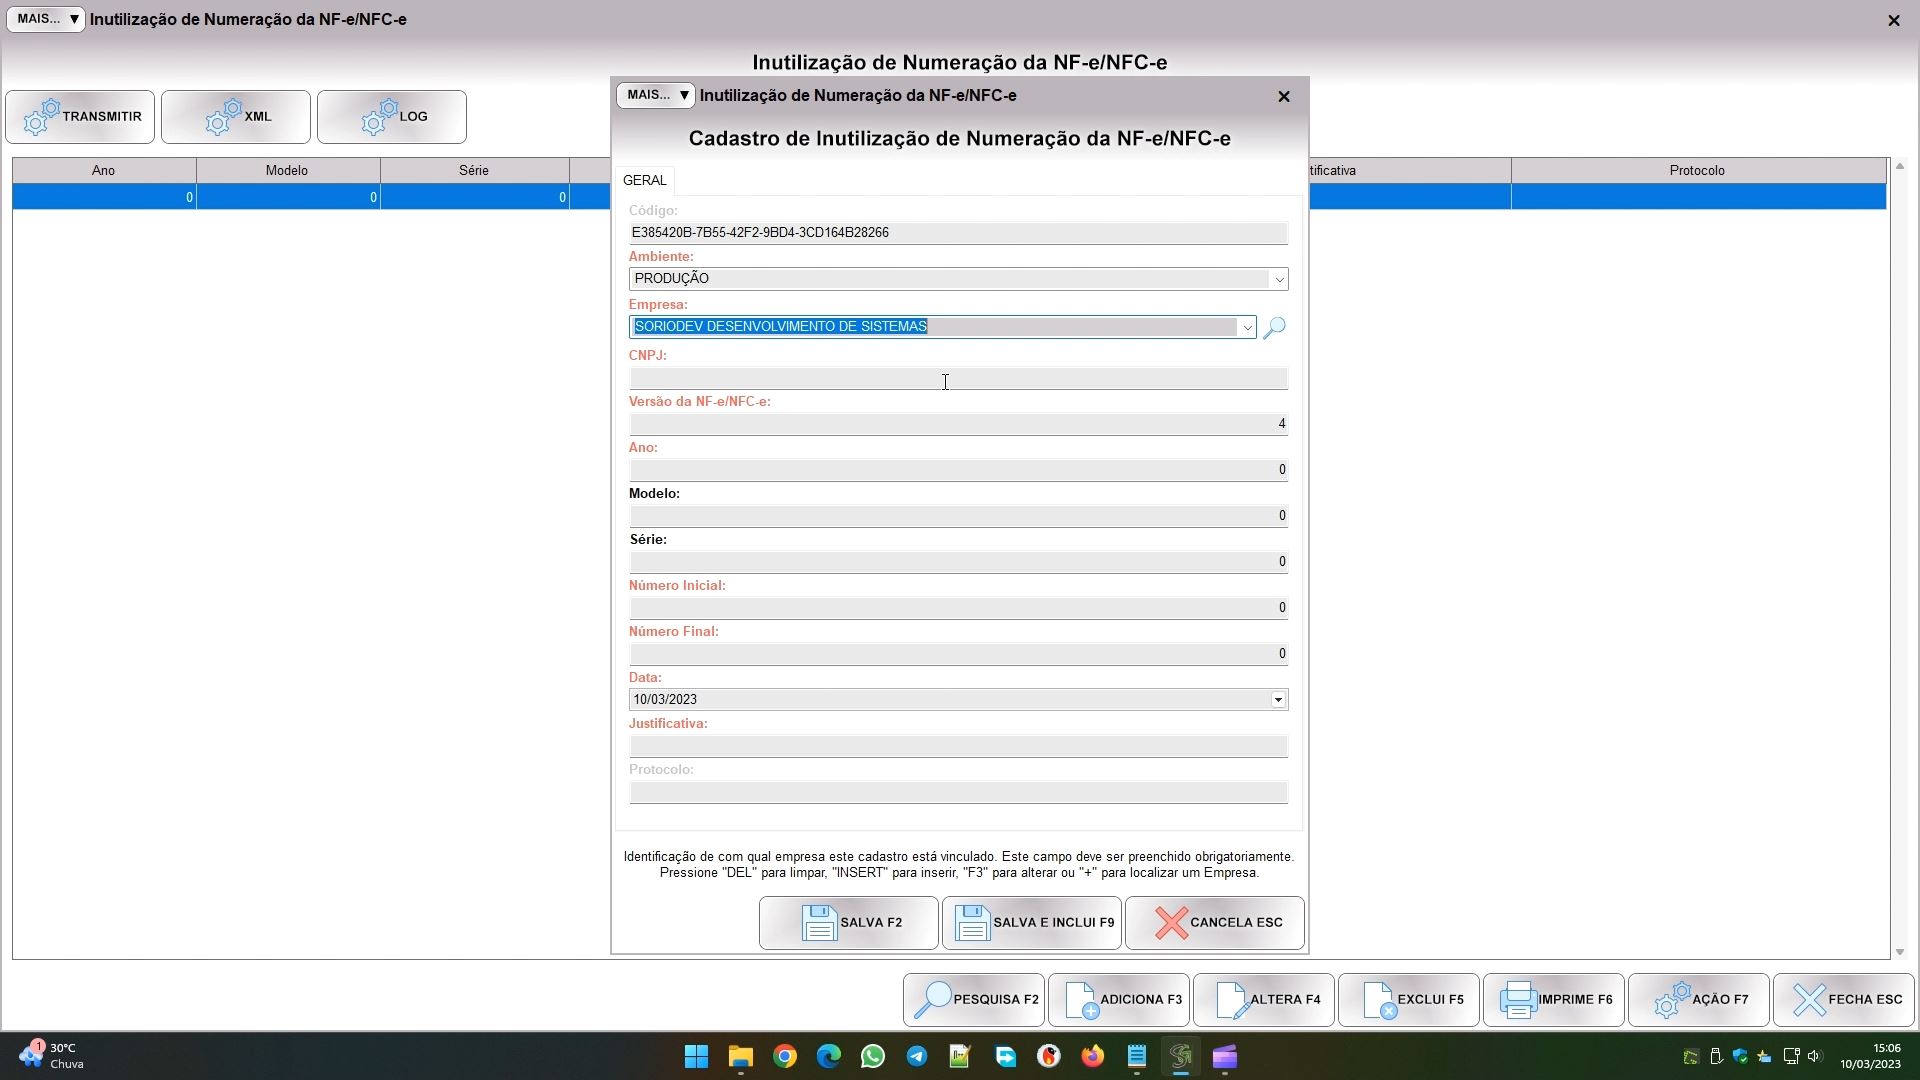
Task: Click the Justificativa input field
Action: pos(958,746)
